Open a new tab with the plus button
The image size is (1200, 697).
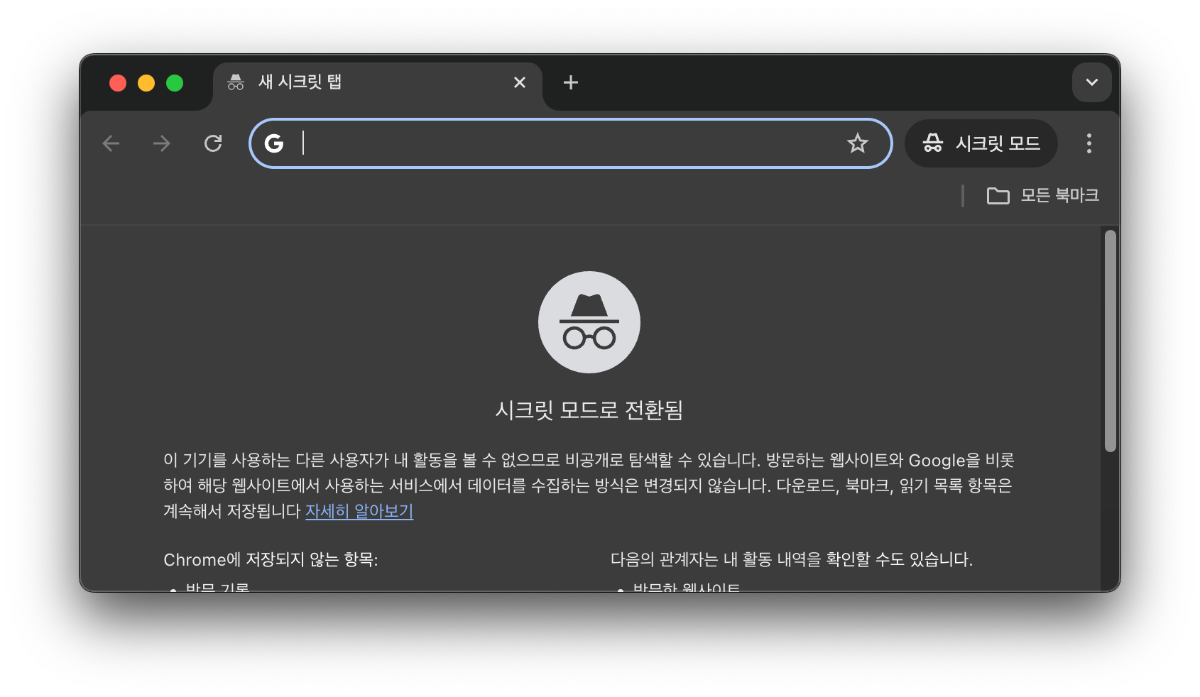click(570, 82)
